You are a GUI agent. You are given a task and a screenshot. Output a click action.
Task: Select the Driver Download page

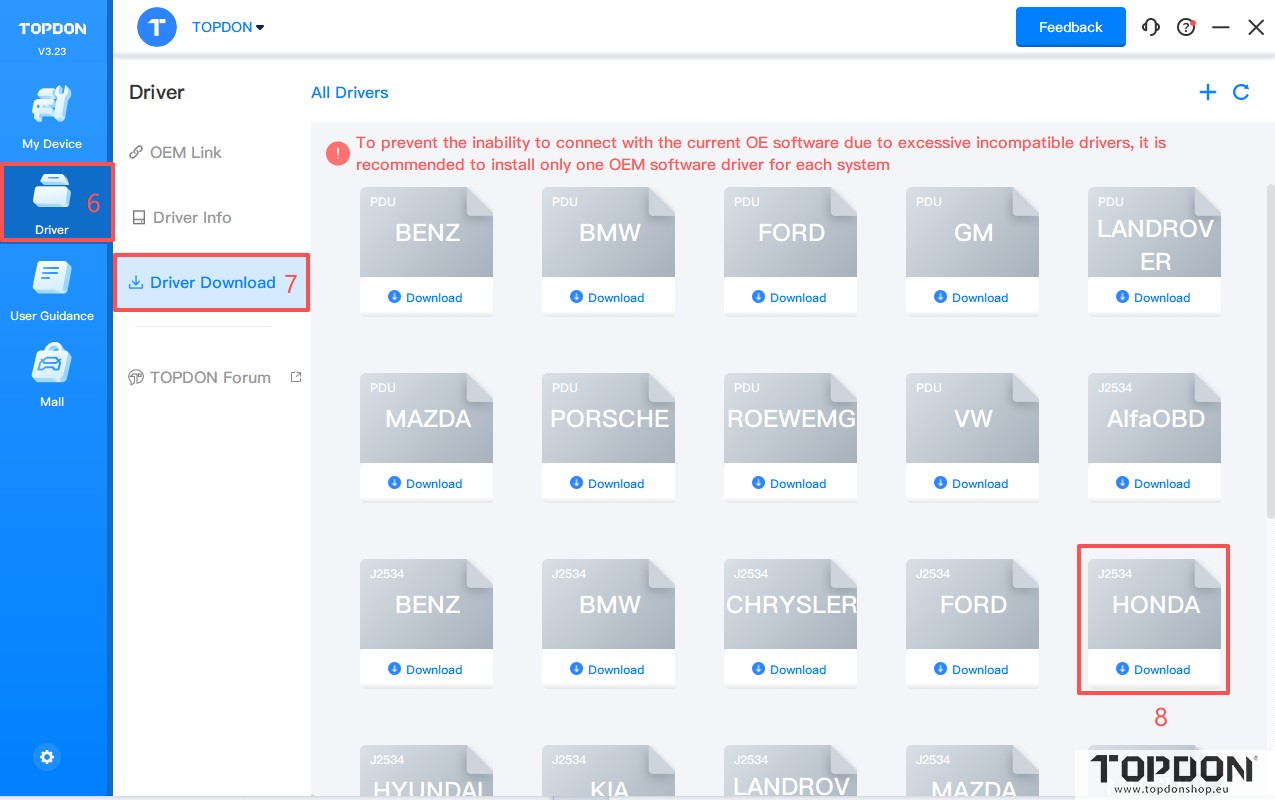pyautogui.click(x=212, y=283)
